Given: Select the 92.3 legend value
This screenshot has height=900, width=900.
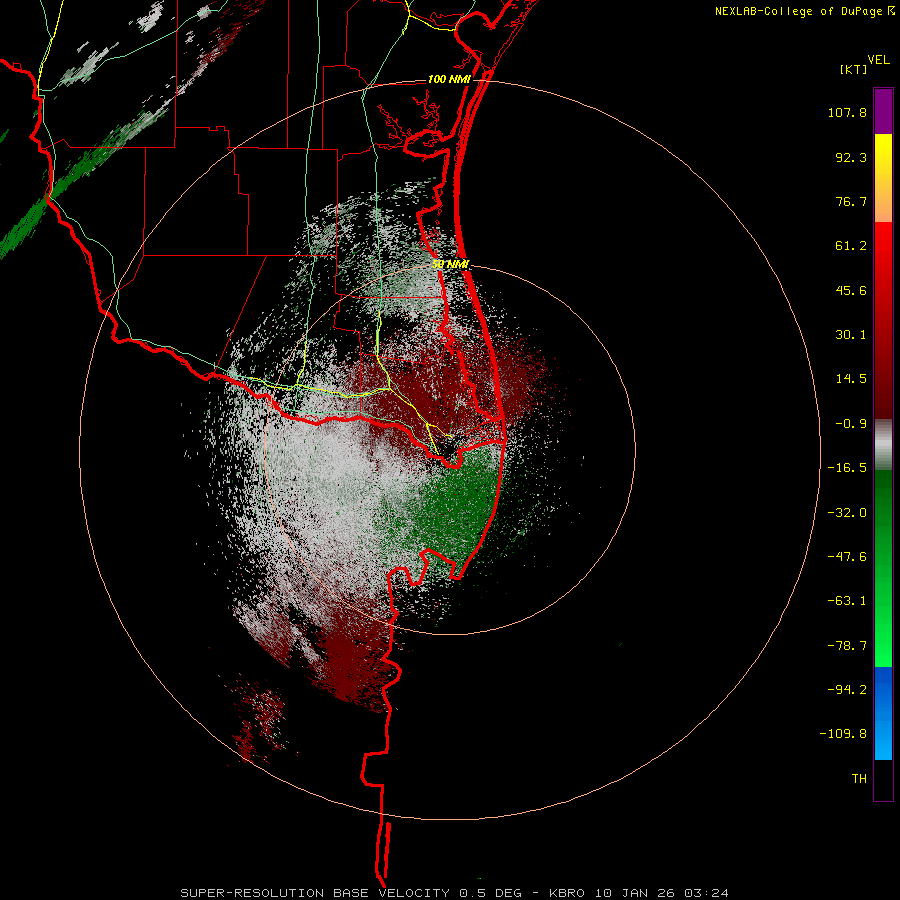Looking at the screenshot, I should [851, 157].
